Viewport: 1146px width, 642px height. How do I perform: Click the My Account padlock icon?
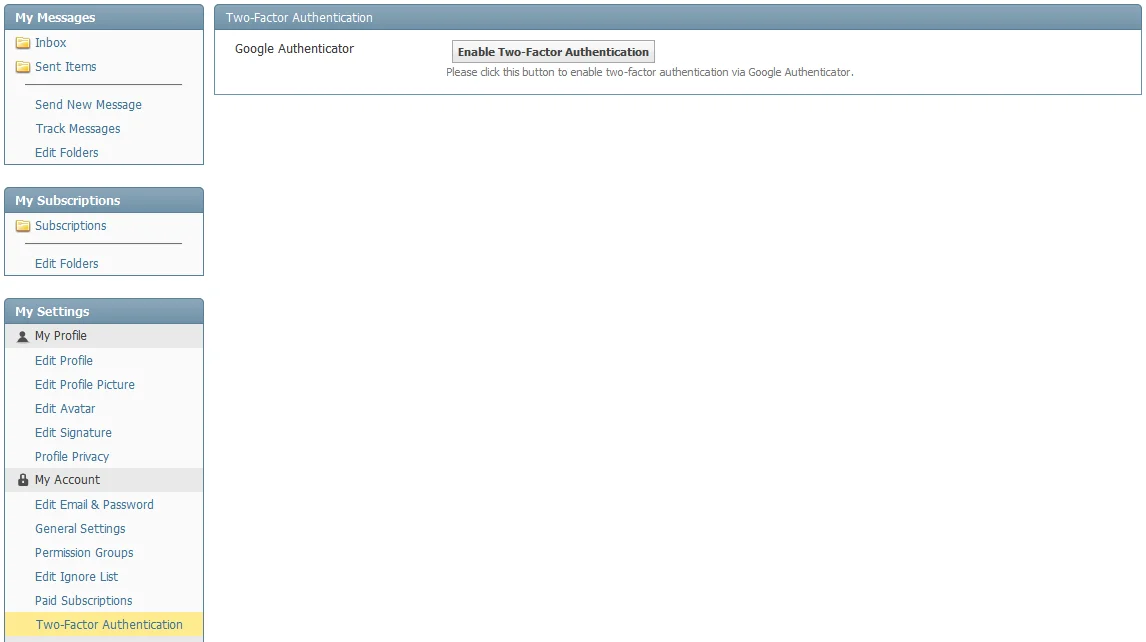pos(23,480)
